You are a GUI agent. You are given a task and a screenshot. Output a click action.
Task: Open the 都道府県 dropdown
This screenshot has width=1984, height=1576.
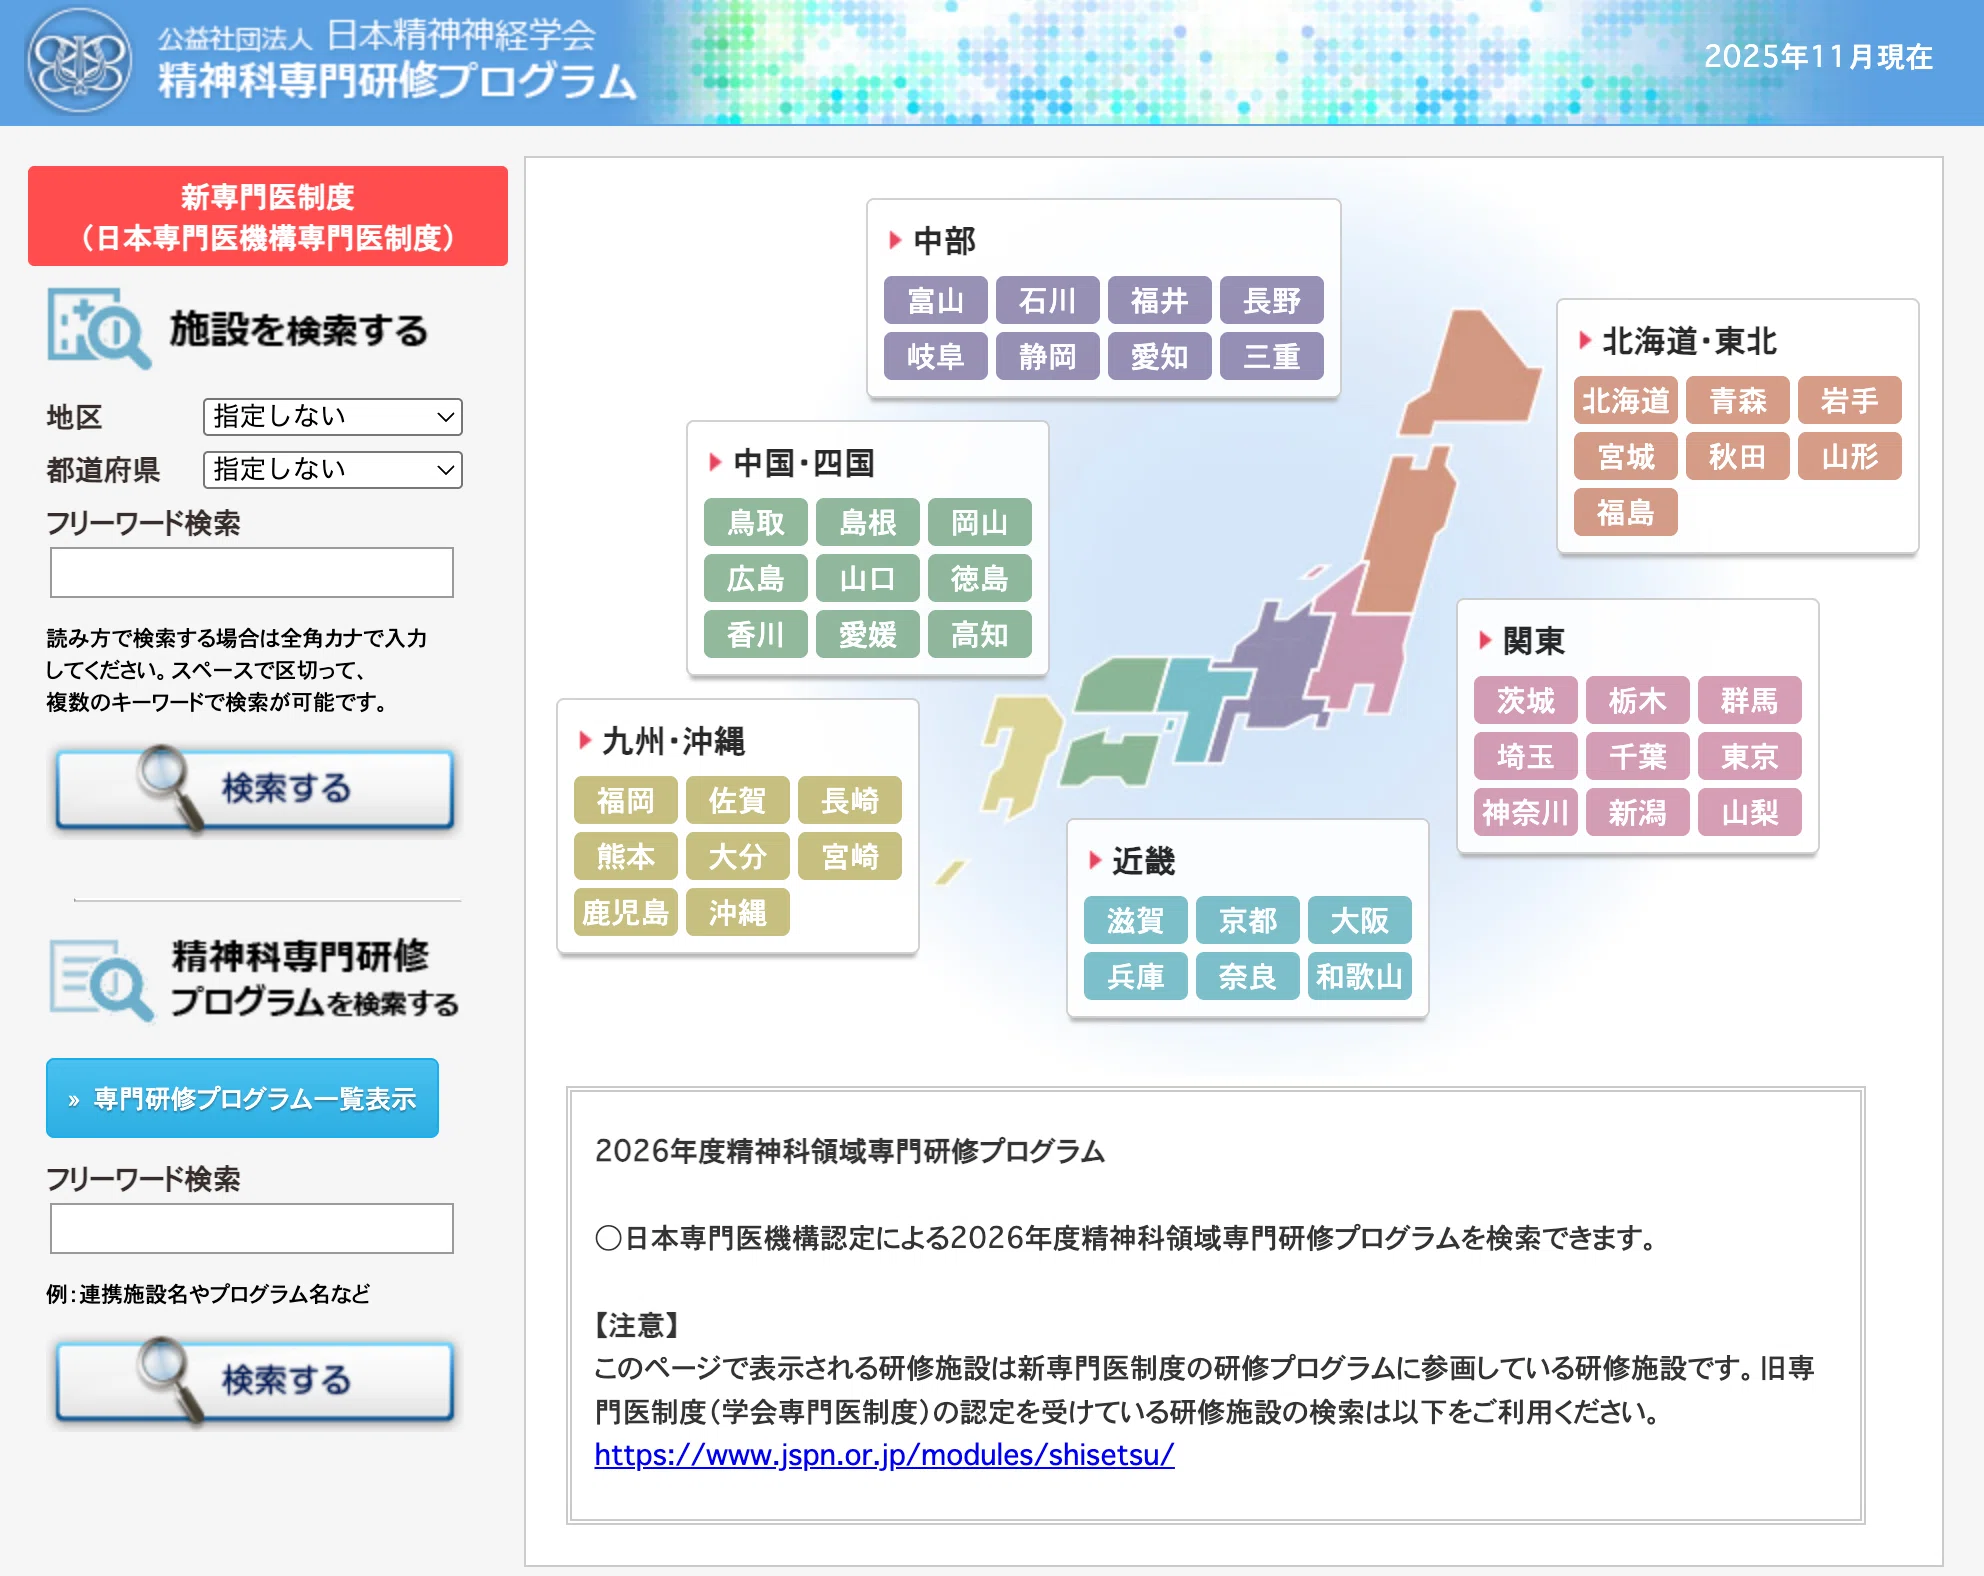333,470
